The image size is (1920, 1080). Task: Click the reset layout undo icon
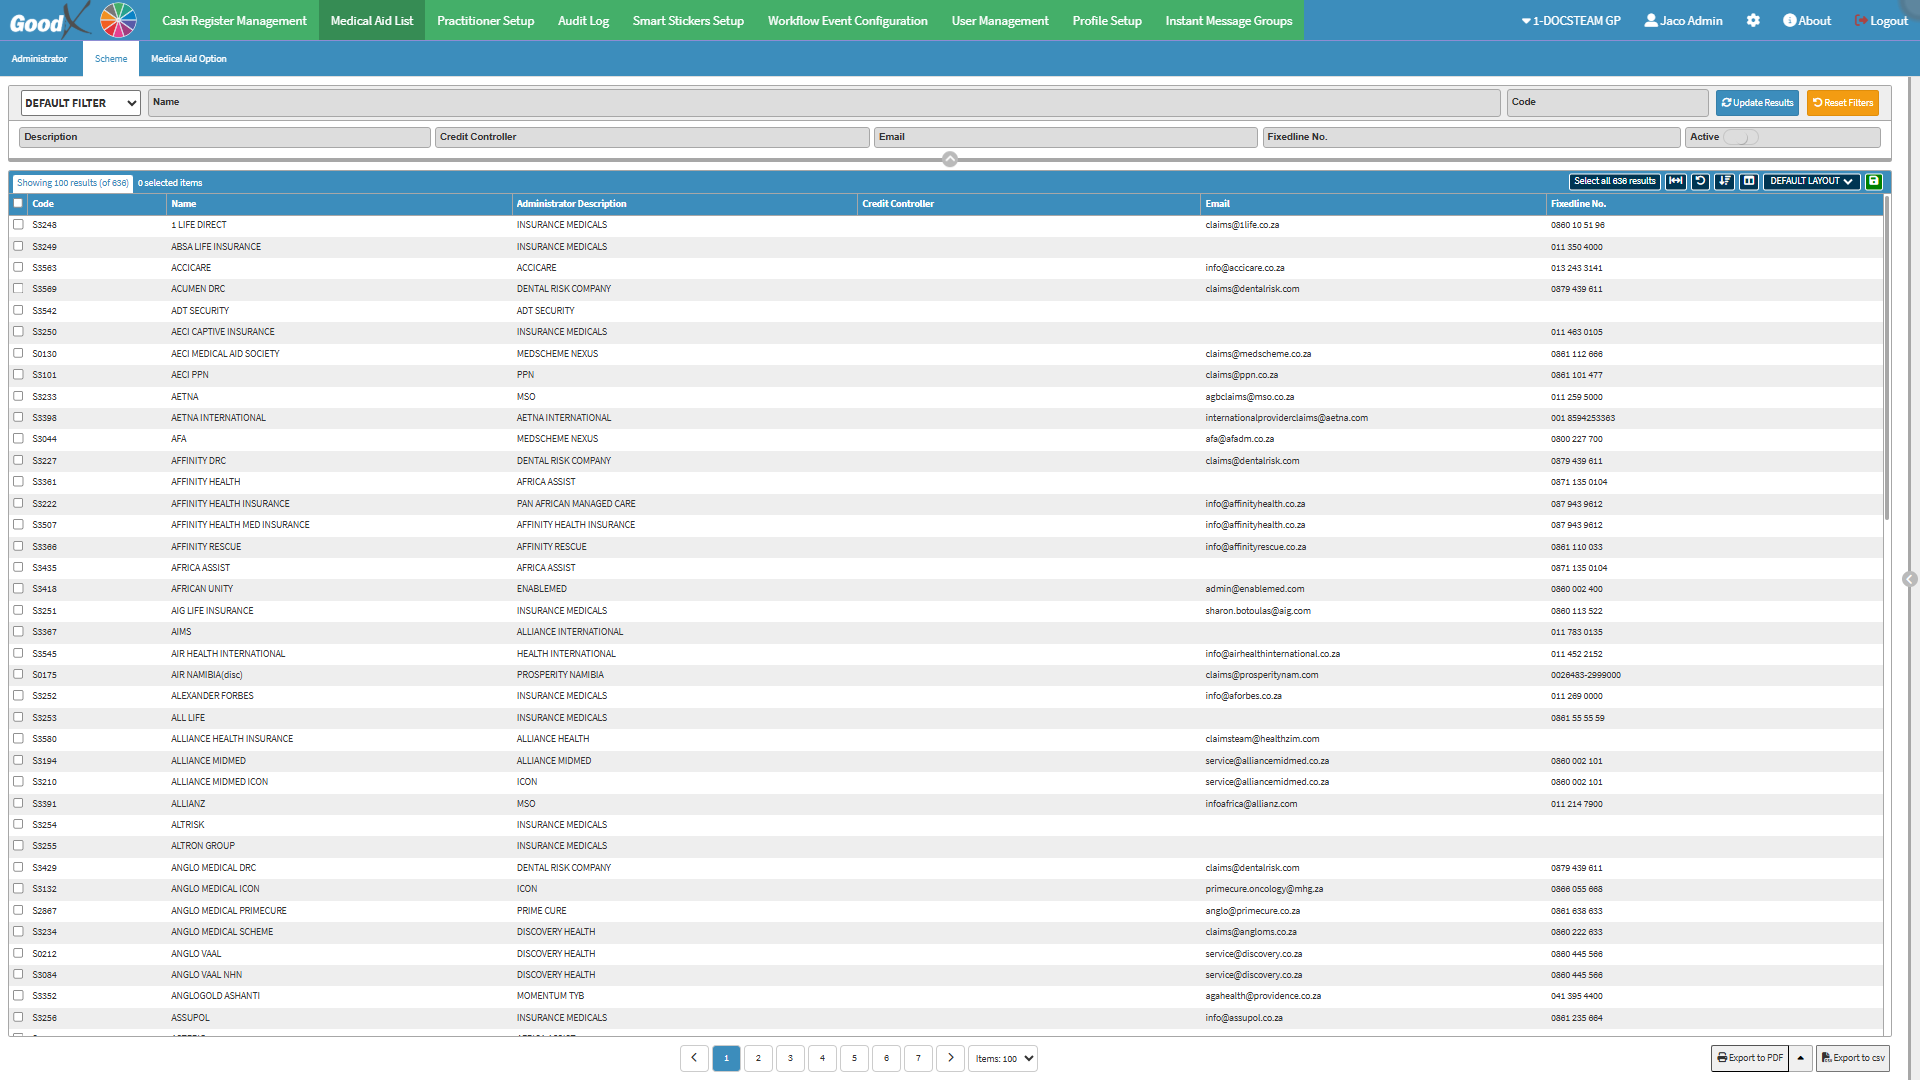click(1700, 181)
